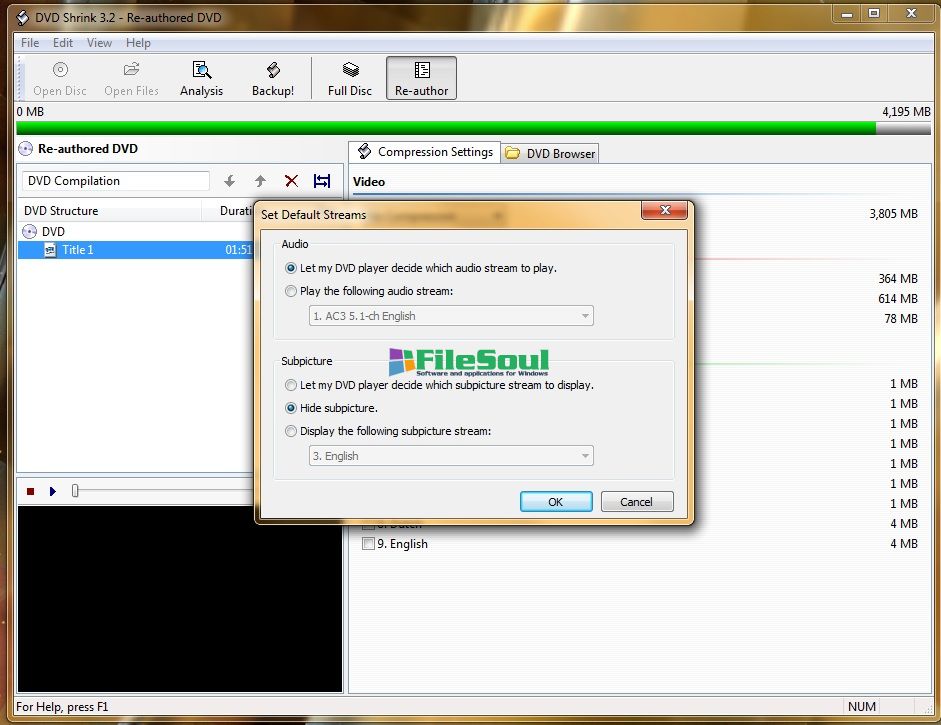Click the set start/end frames icon
Image resolution: width=941 pixels, height=725 pixels.
click(x=322, y=181)
